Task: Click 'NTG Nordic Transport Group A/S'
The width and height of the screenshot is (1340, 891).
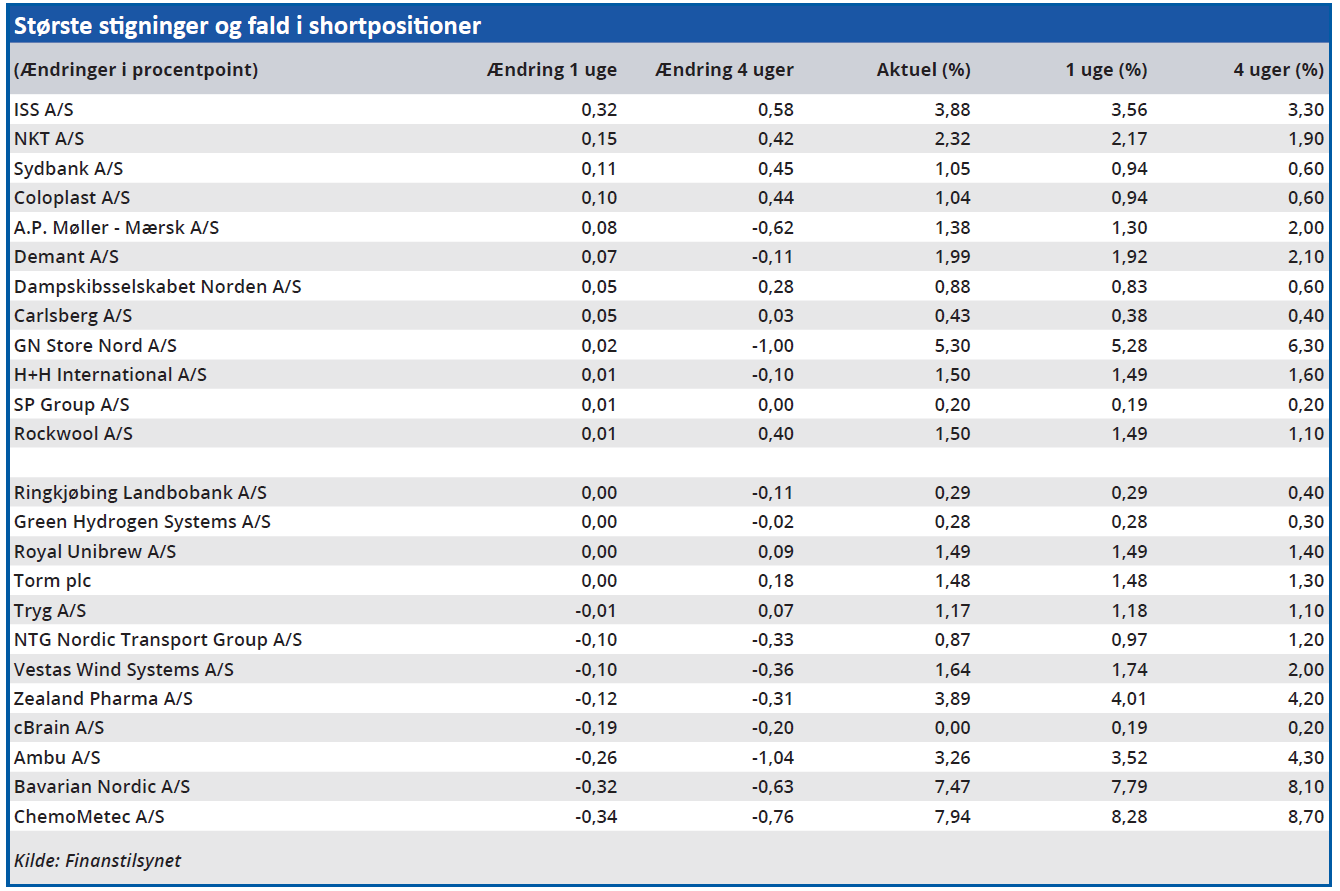Action: point(158,640)
